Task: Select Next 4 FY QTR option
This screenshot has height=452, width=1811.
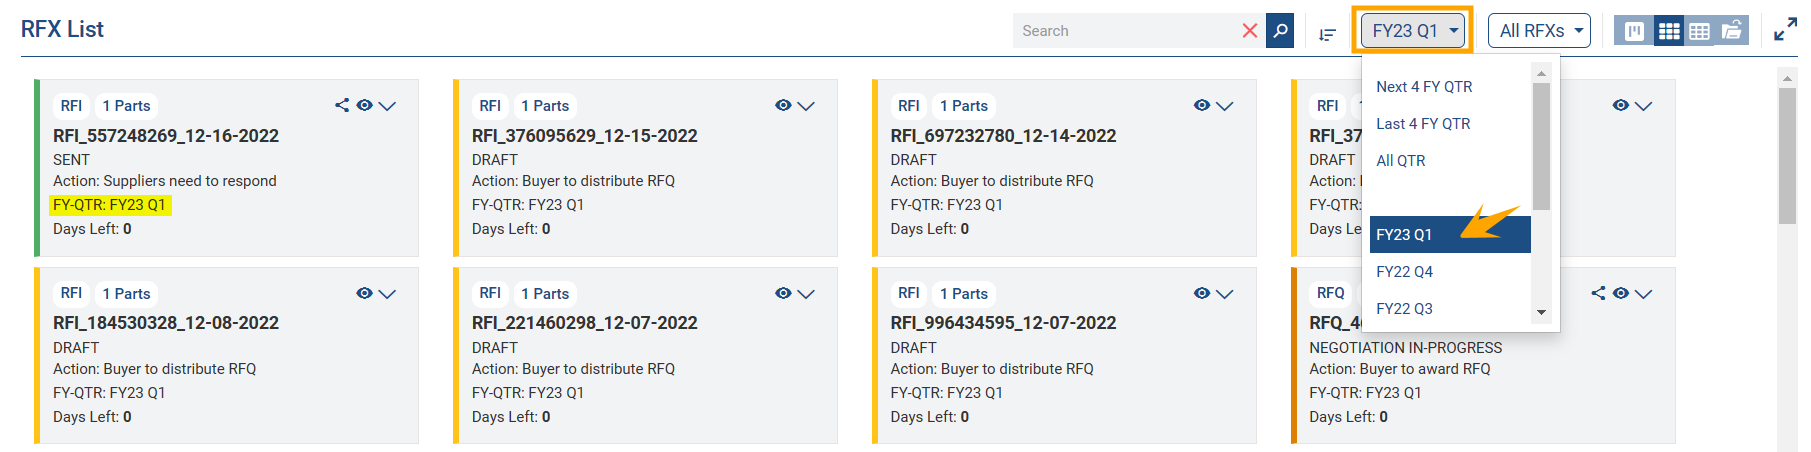Action: pyautogui.click(x=1424, y=87)
